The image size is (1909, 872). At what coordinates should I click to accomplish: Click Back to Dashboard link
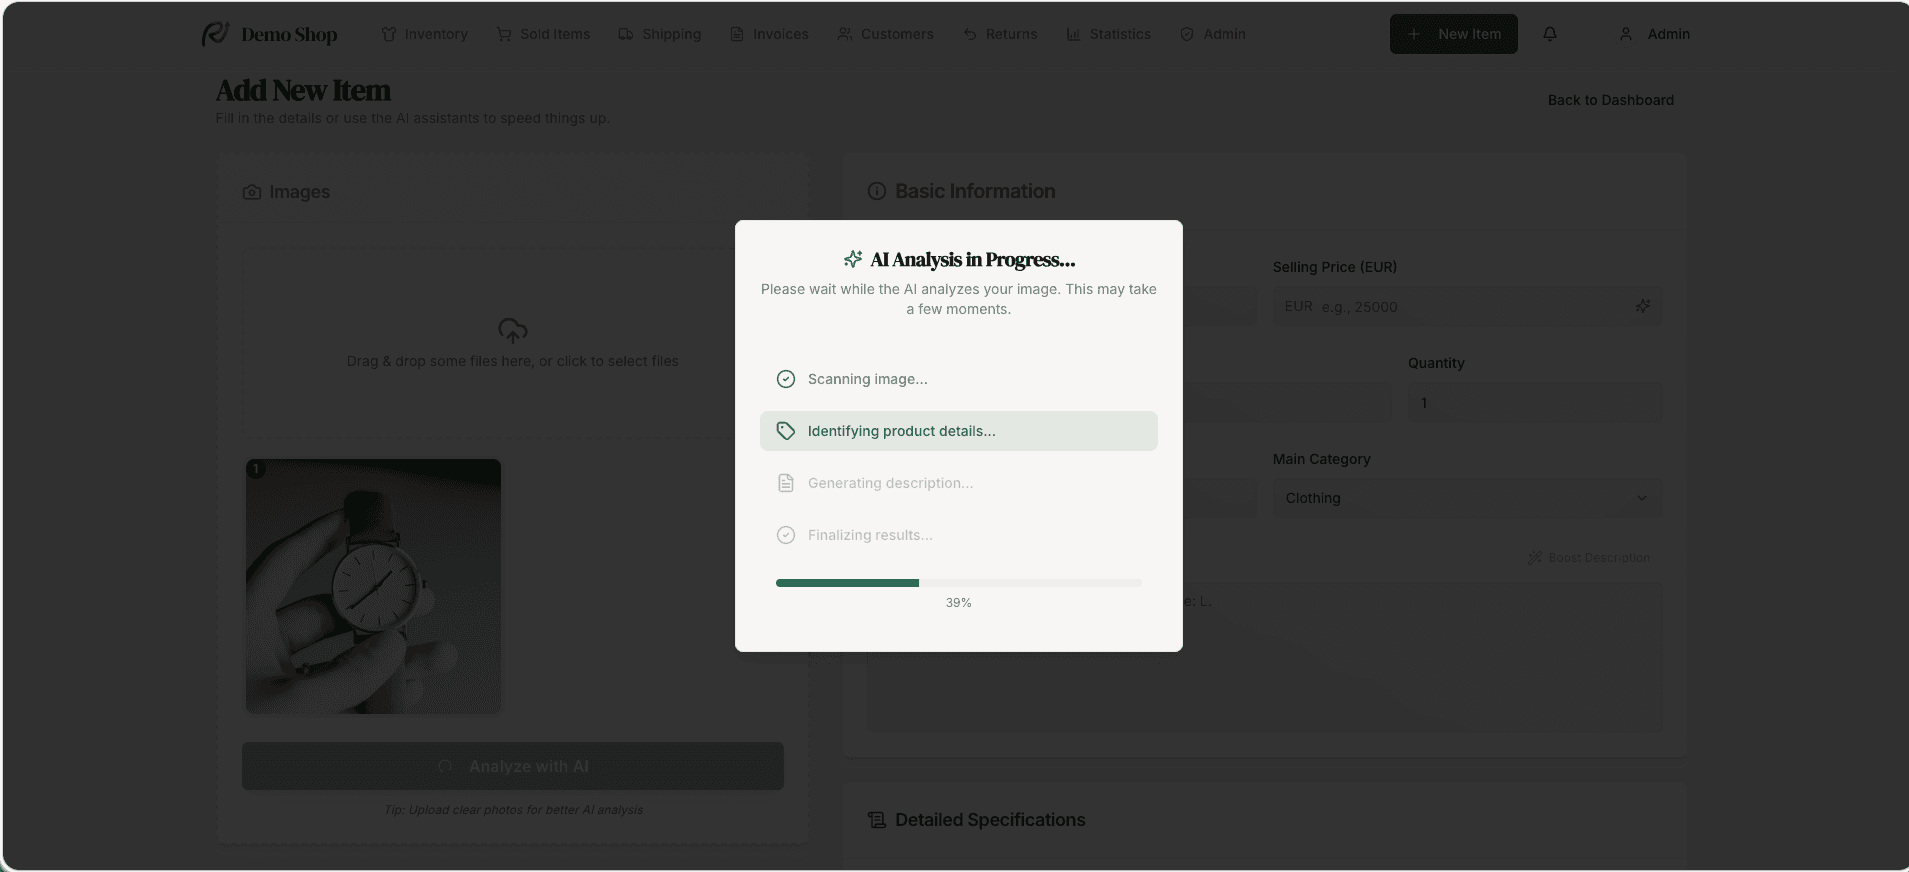click(1610, 100)
